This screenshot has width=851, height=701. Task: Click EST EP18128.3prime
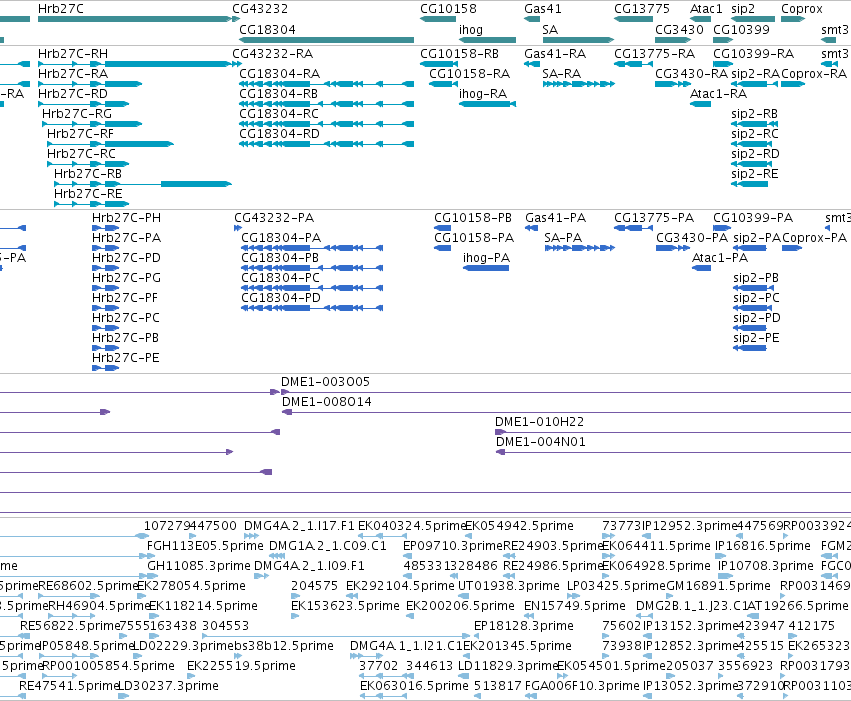(524, 626)
